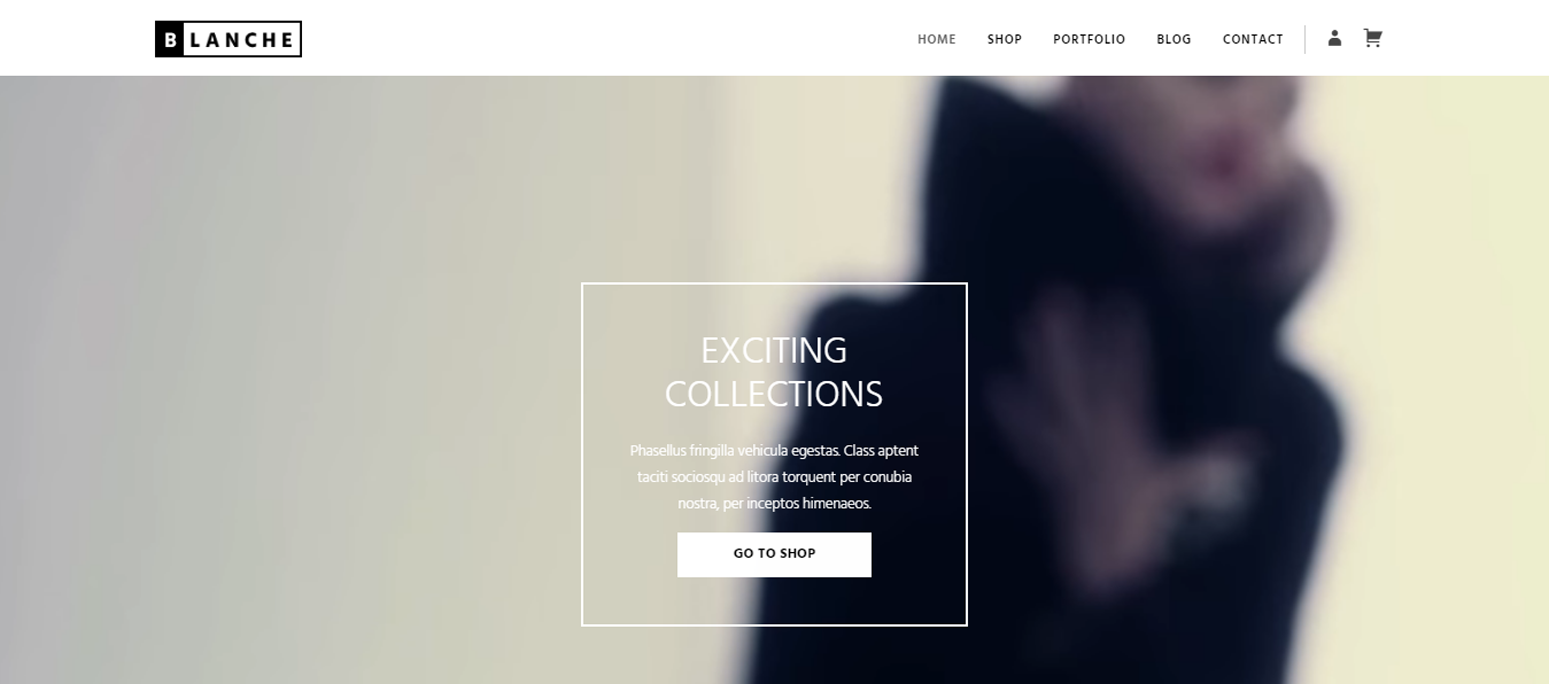The height and width of the screenshot is (684, 1549).
Task: Click the text line ending per conubia
Action: (x=774, y=477)
